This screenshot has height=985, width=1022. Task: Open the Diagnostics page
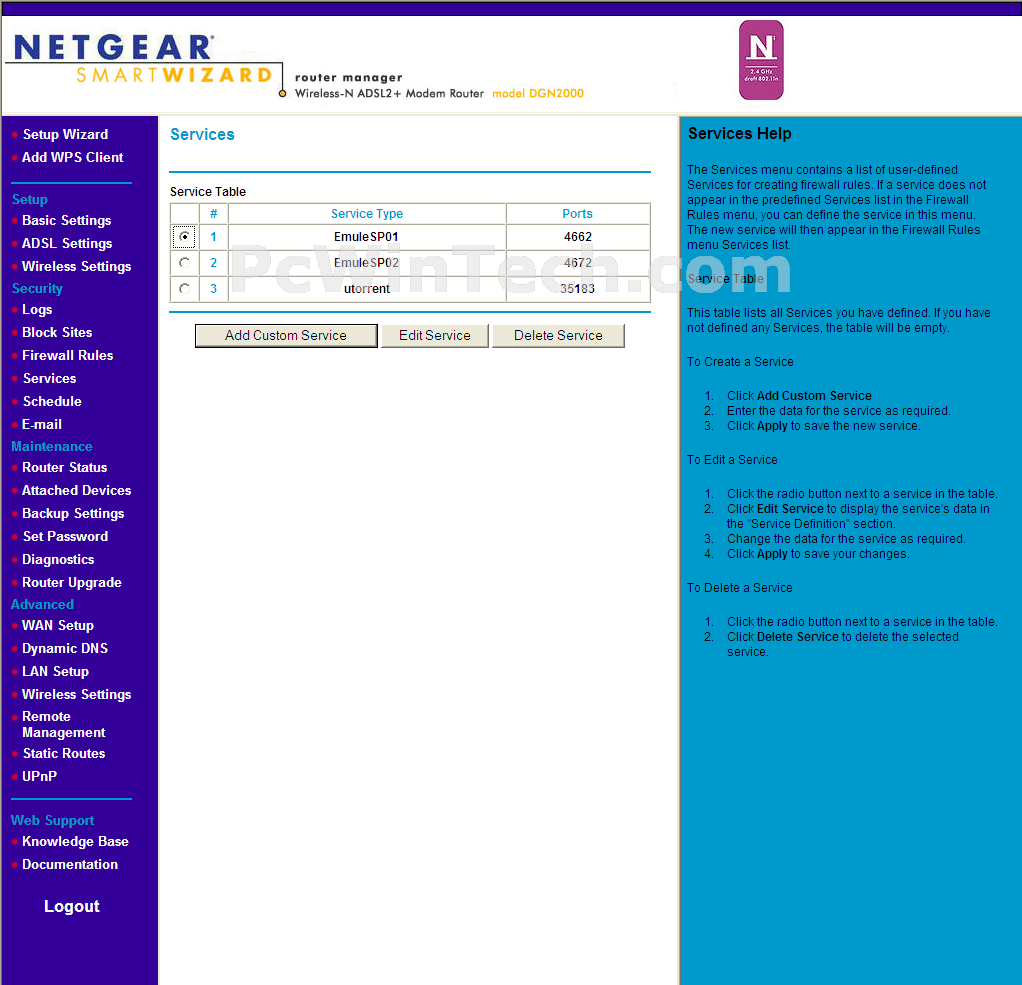tap(58, 559)
